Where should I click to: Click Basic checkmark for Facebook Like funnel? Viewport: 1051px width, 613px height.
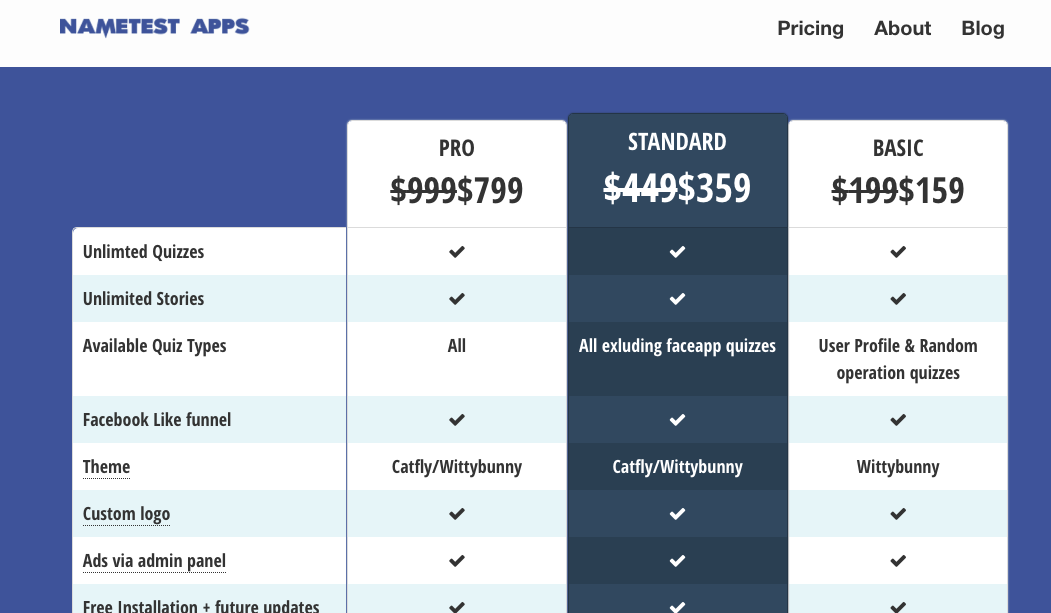pyautogui.click(x=898, y=420)
